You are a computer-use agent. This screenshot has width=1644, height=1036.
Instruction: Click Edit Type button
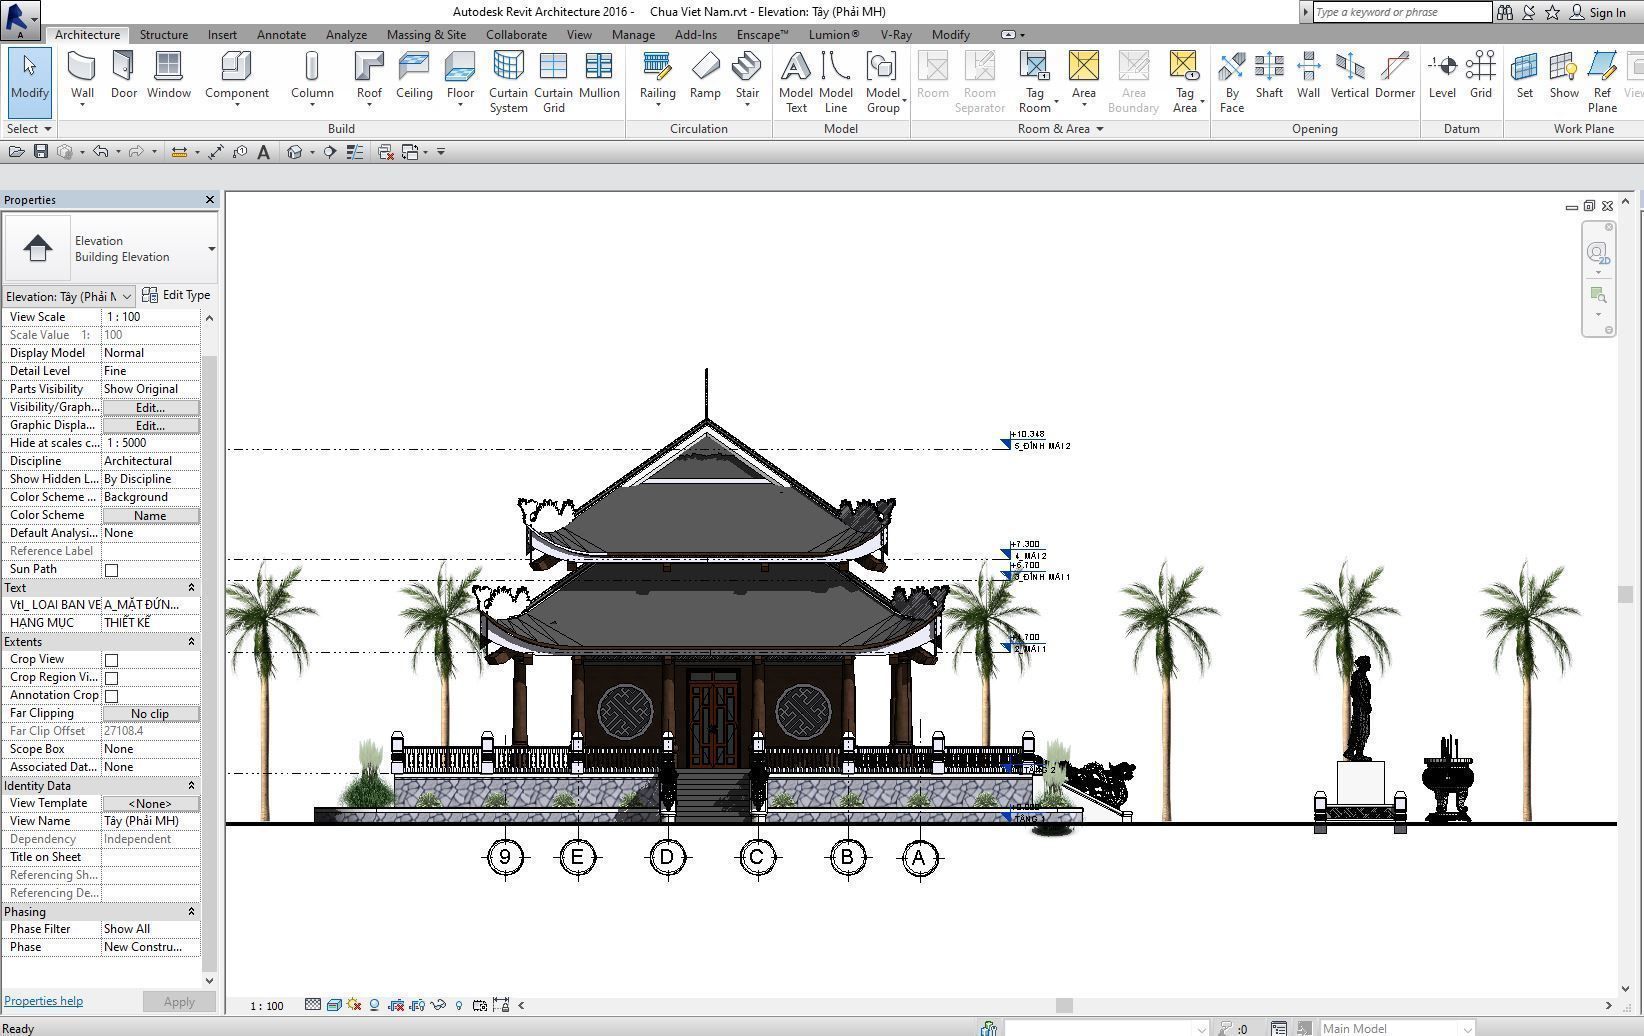pos(176,296)
